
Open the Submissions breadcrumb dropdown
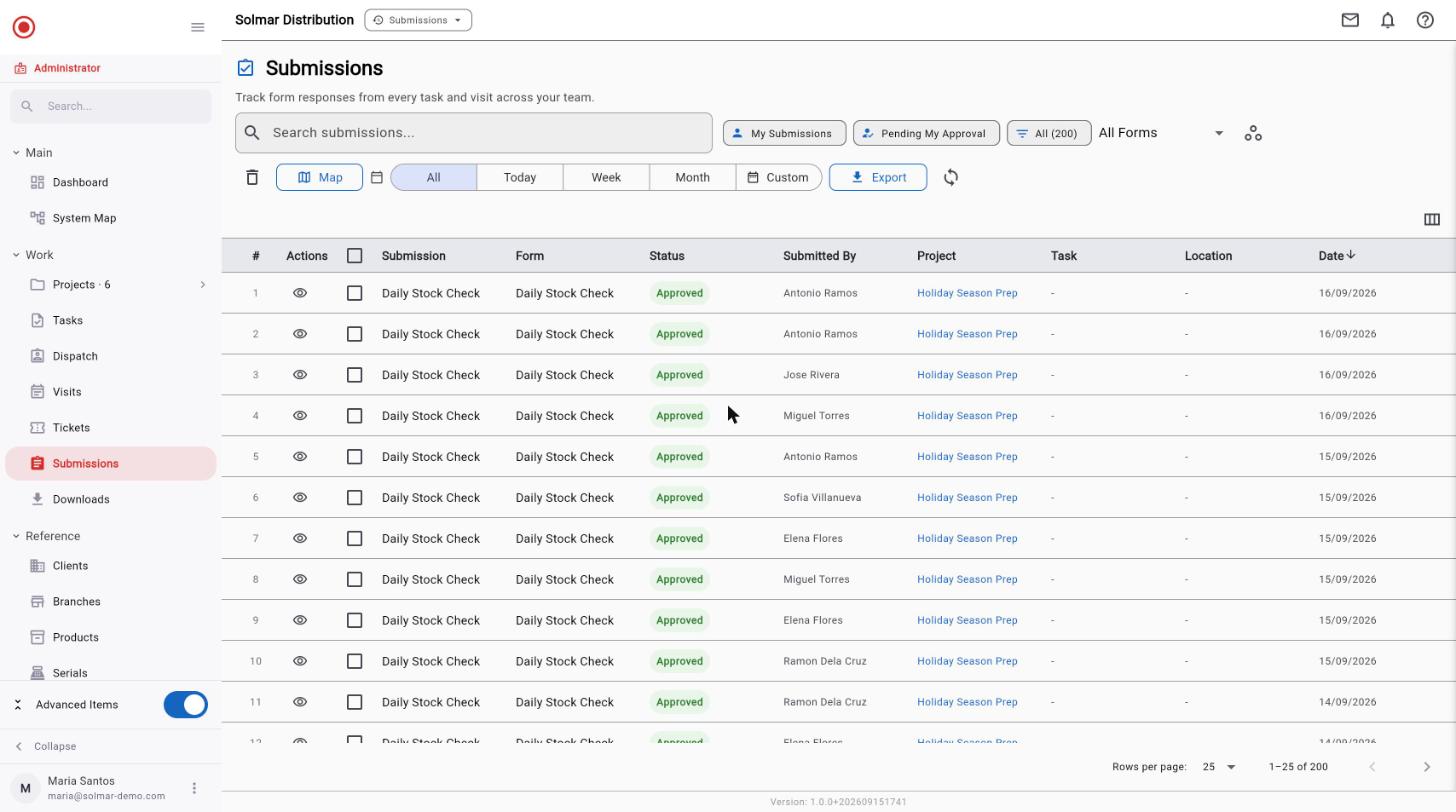(418, 20)
